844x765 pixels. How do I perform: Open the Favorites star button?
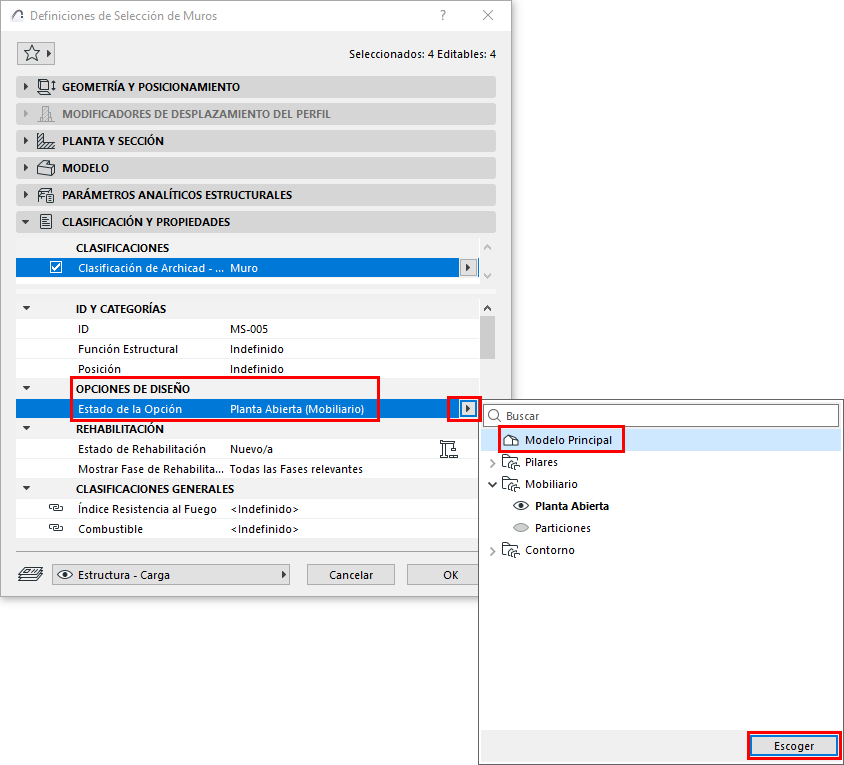36,53
